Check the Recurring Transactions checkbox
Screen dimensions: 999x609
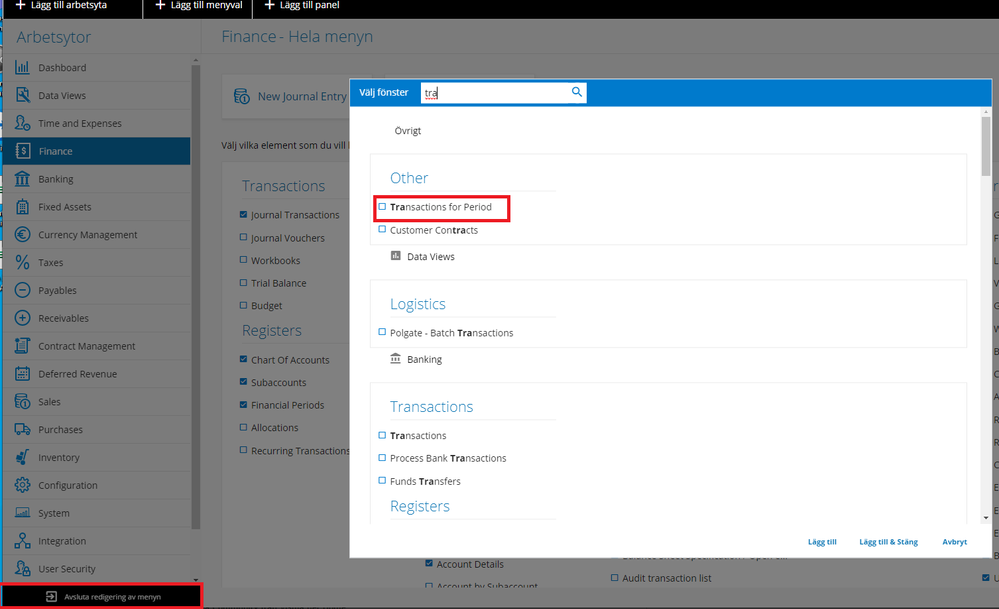point(243,450)
